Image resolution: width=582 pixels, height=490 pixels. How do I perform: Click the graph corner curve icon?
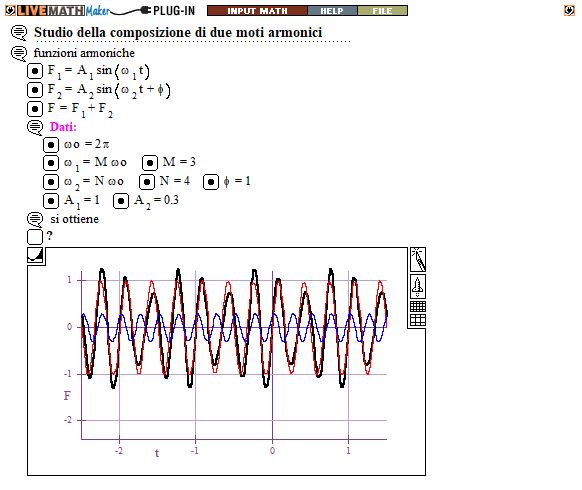point(36,255)
